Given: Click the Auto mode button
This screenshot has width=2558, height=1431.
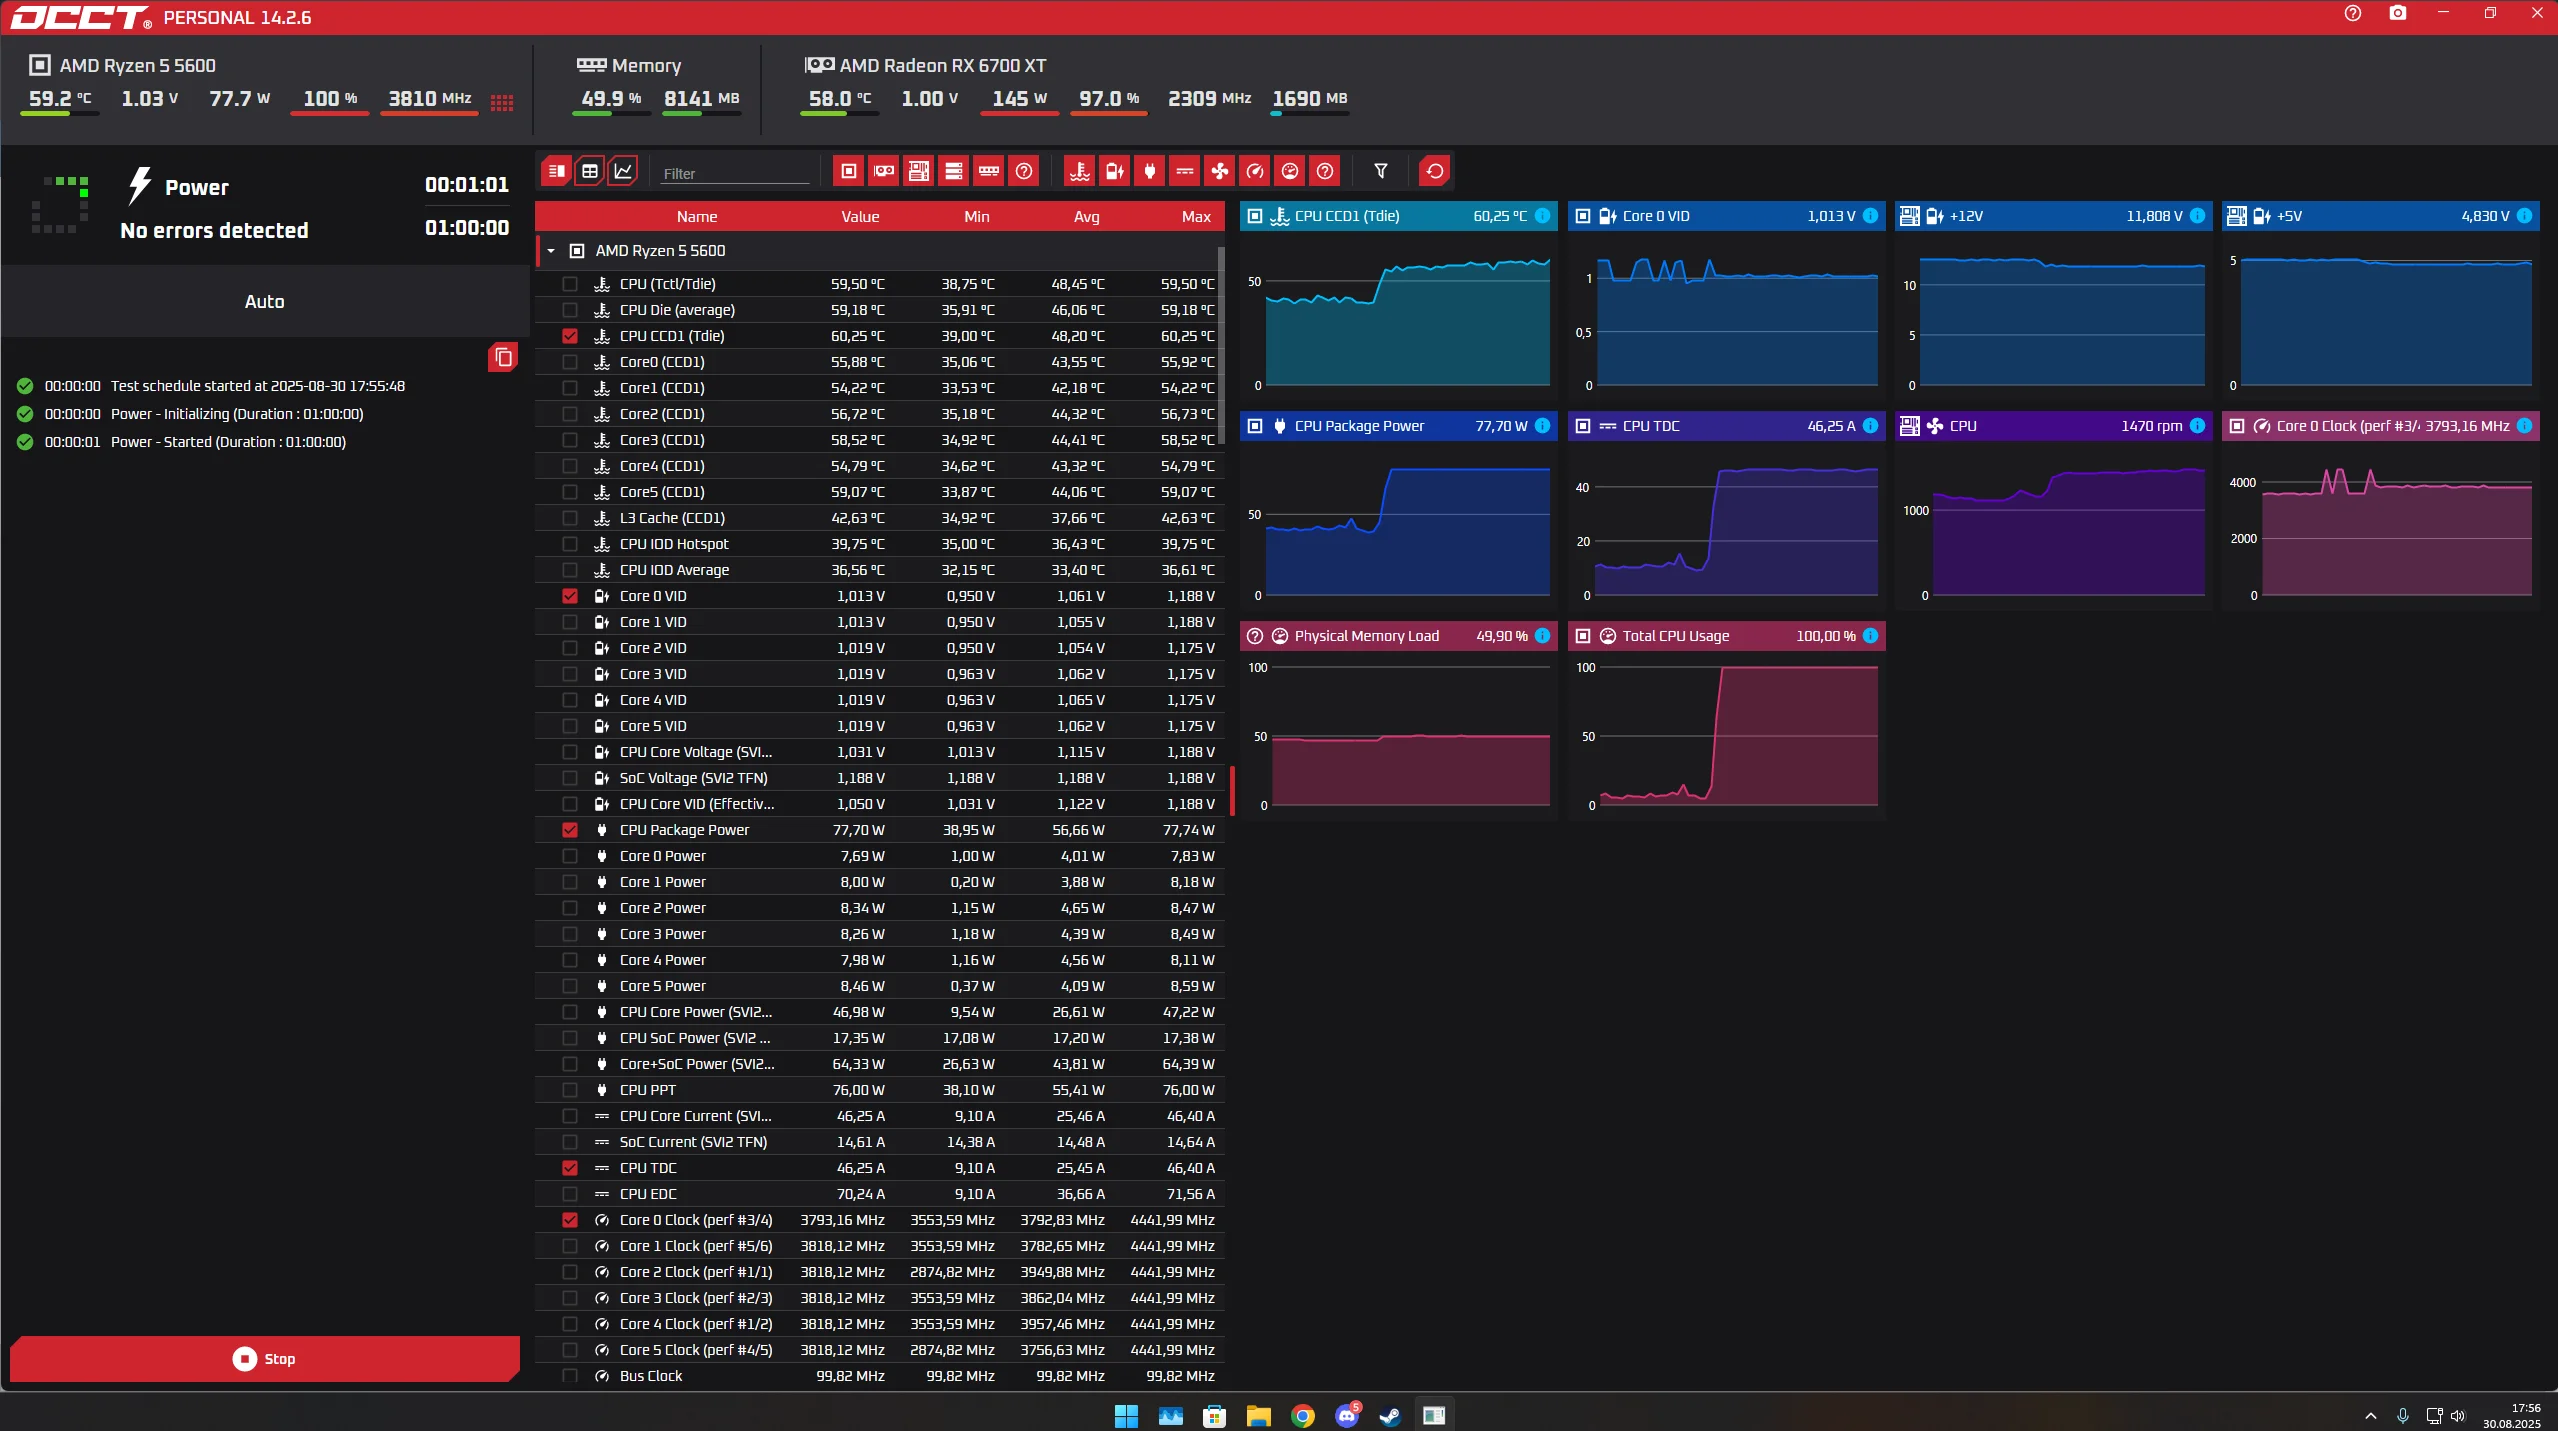Looking at the screenshot, I should (x=264, y=302).
